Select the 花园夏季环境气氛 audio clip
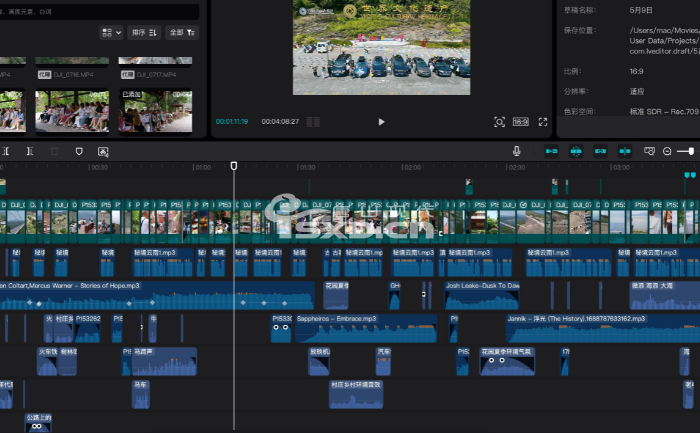This screenshot has width=700, height=433. pos(507,362)
